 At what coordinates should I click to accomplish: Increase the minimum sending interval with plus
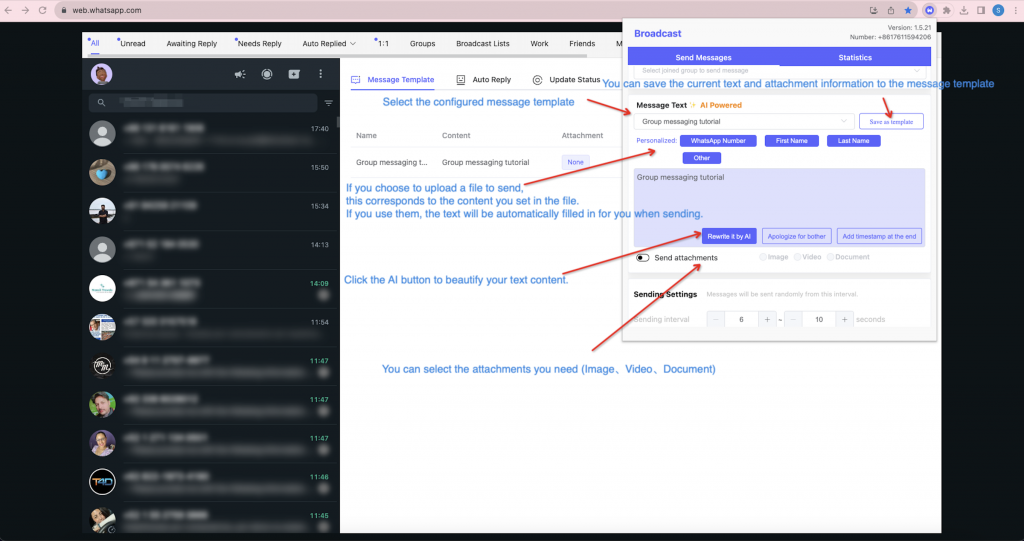pyautogui.click(x=768, y=319)
